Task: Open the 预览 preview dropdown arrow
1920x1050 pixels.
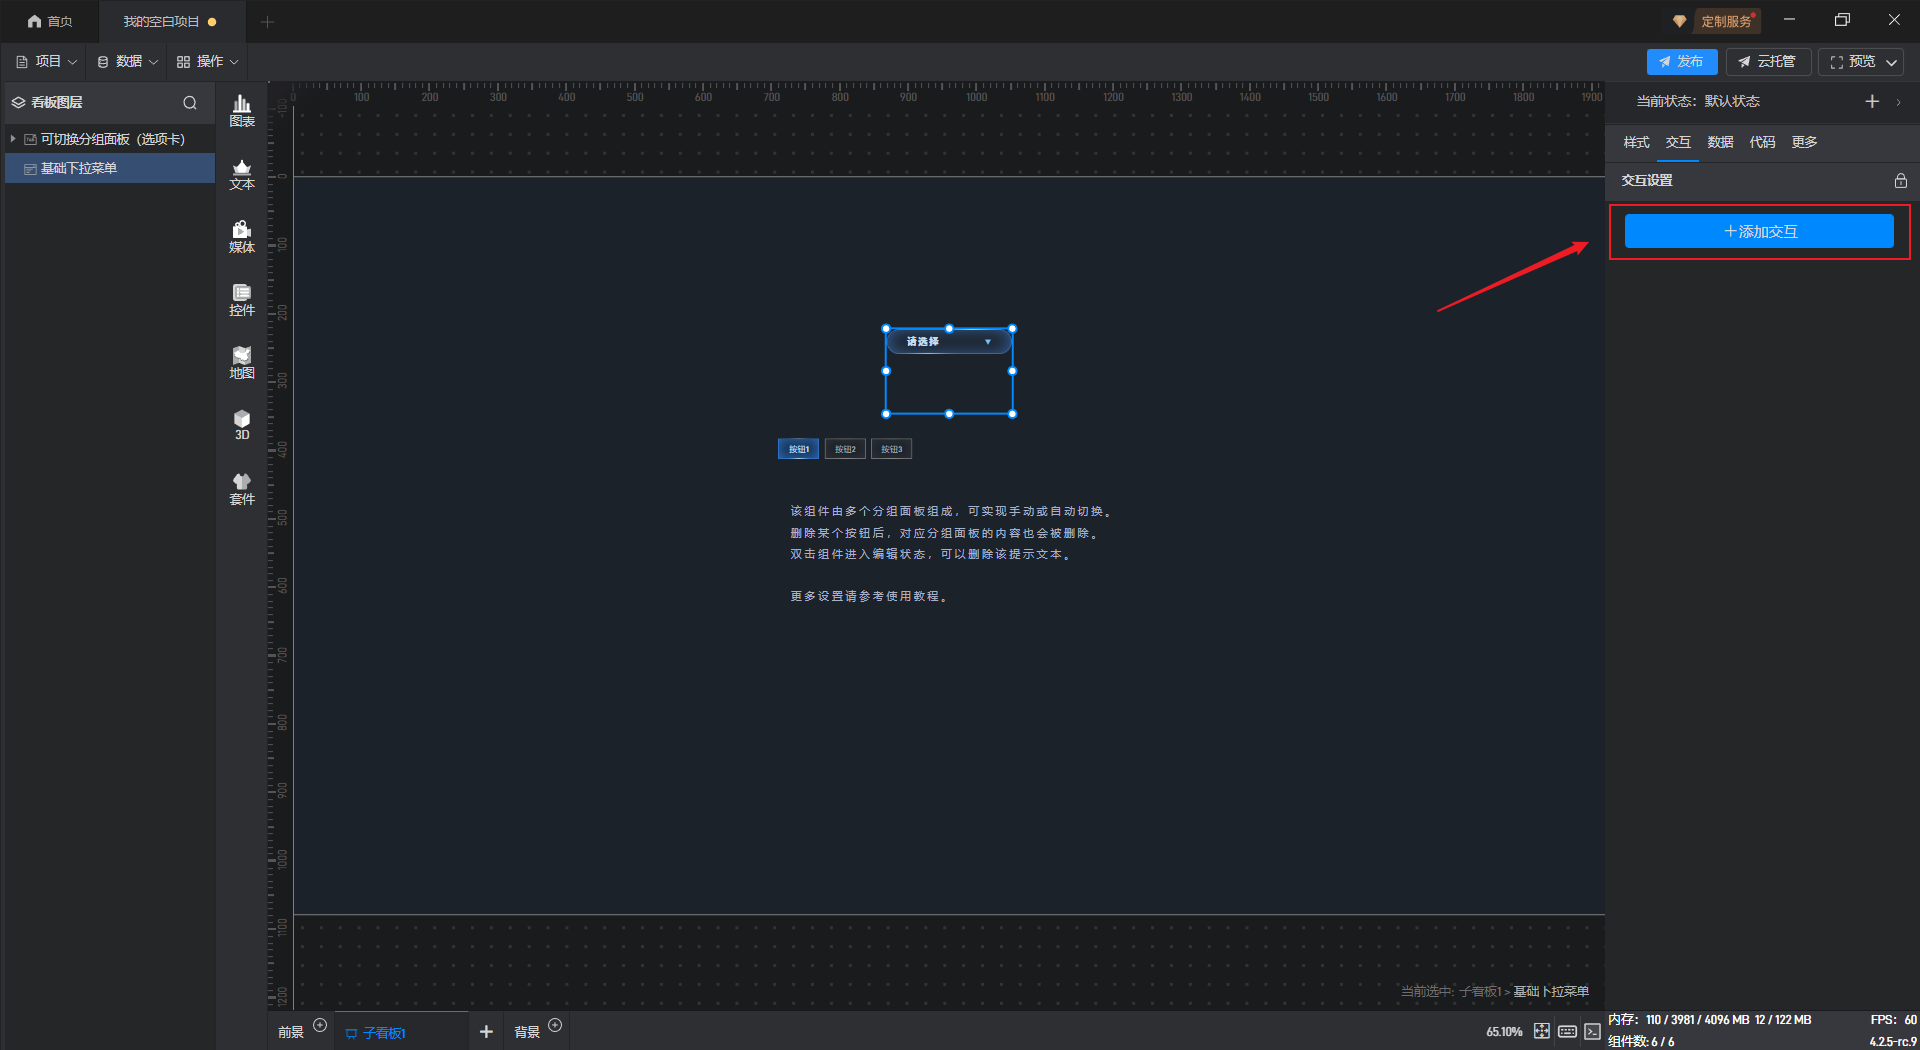Action: point(1892,62)
